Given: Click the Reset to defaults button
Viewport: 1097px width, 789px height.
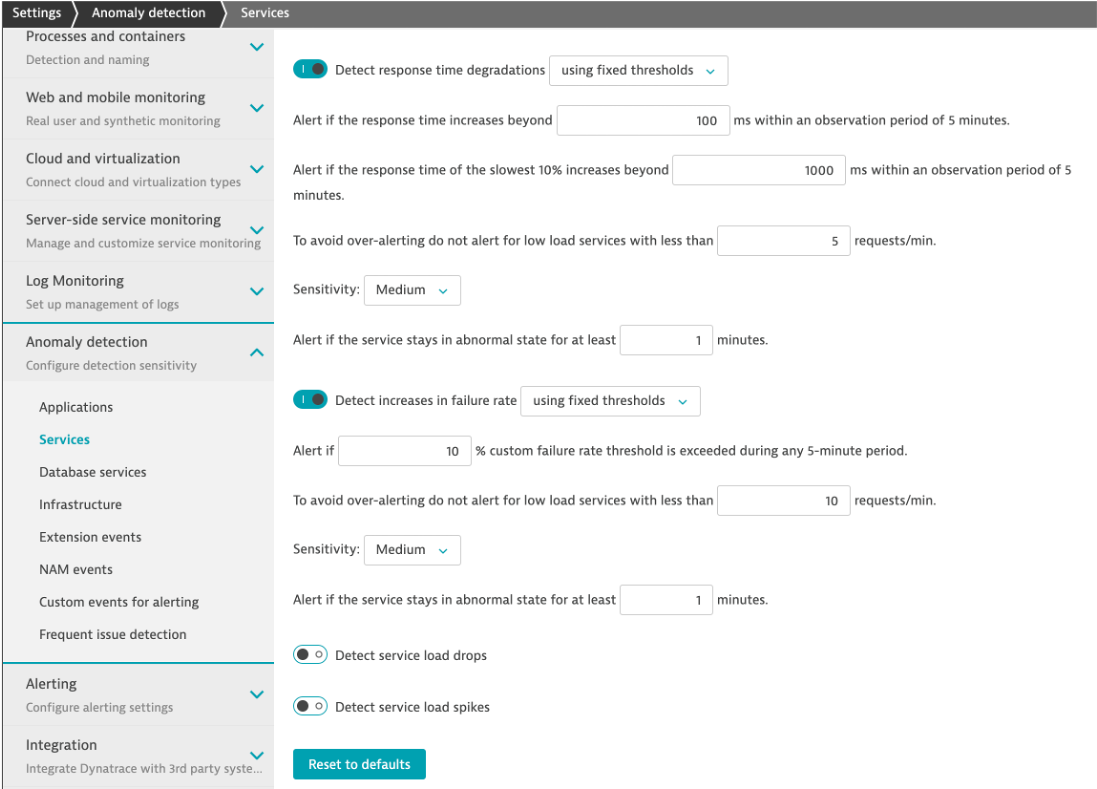Looking at the screenshot, I should click(359, 764).
